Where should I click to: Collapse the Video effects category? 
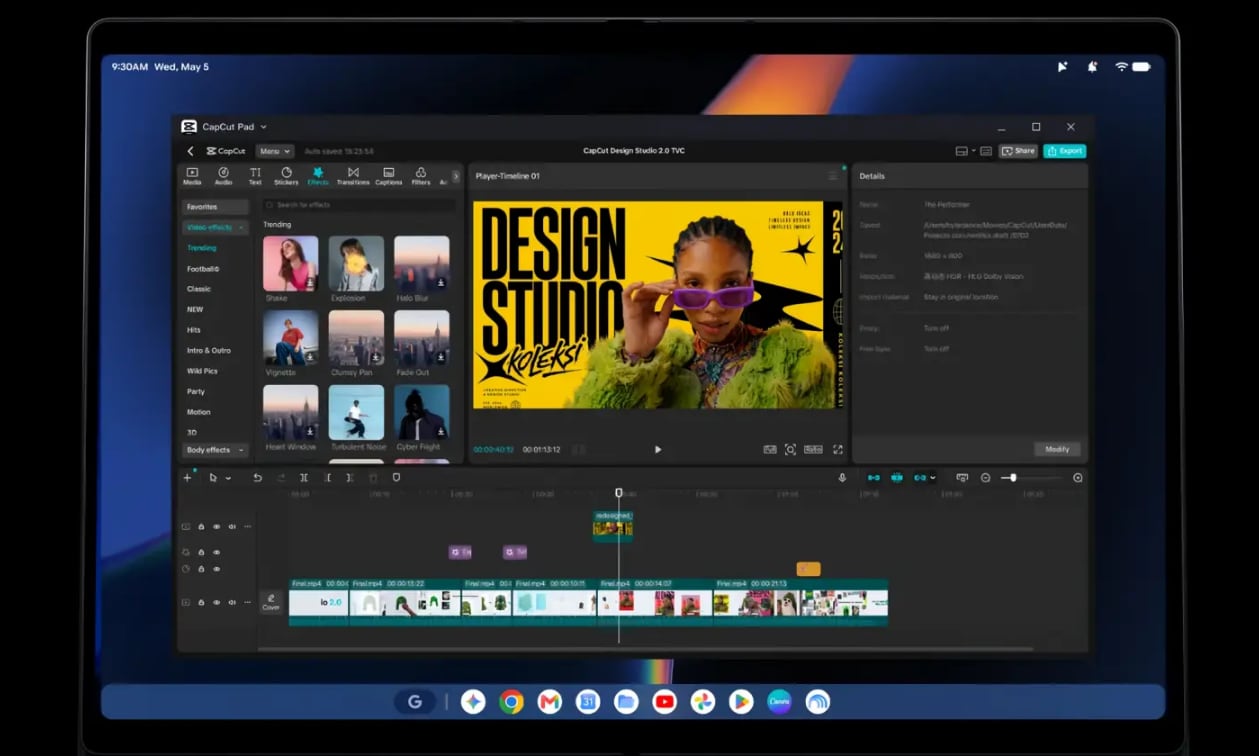[215, 228]
